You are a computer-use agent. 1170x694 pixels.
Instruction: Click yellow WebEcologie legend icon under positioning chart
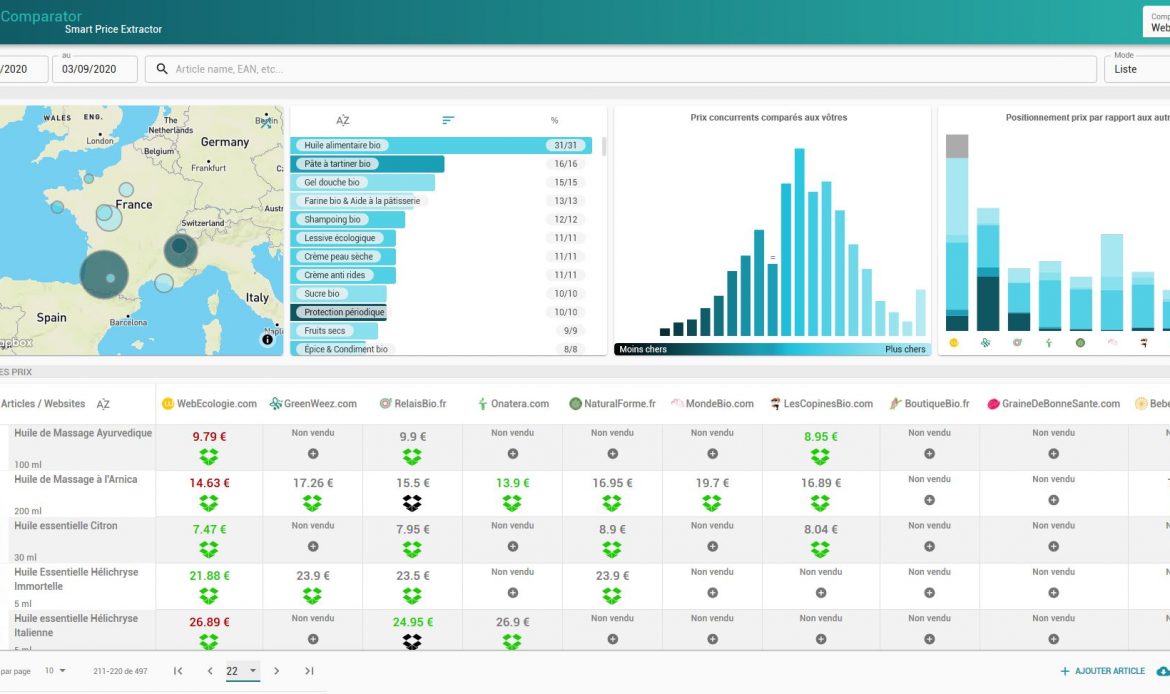[x=953, y=343]
